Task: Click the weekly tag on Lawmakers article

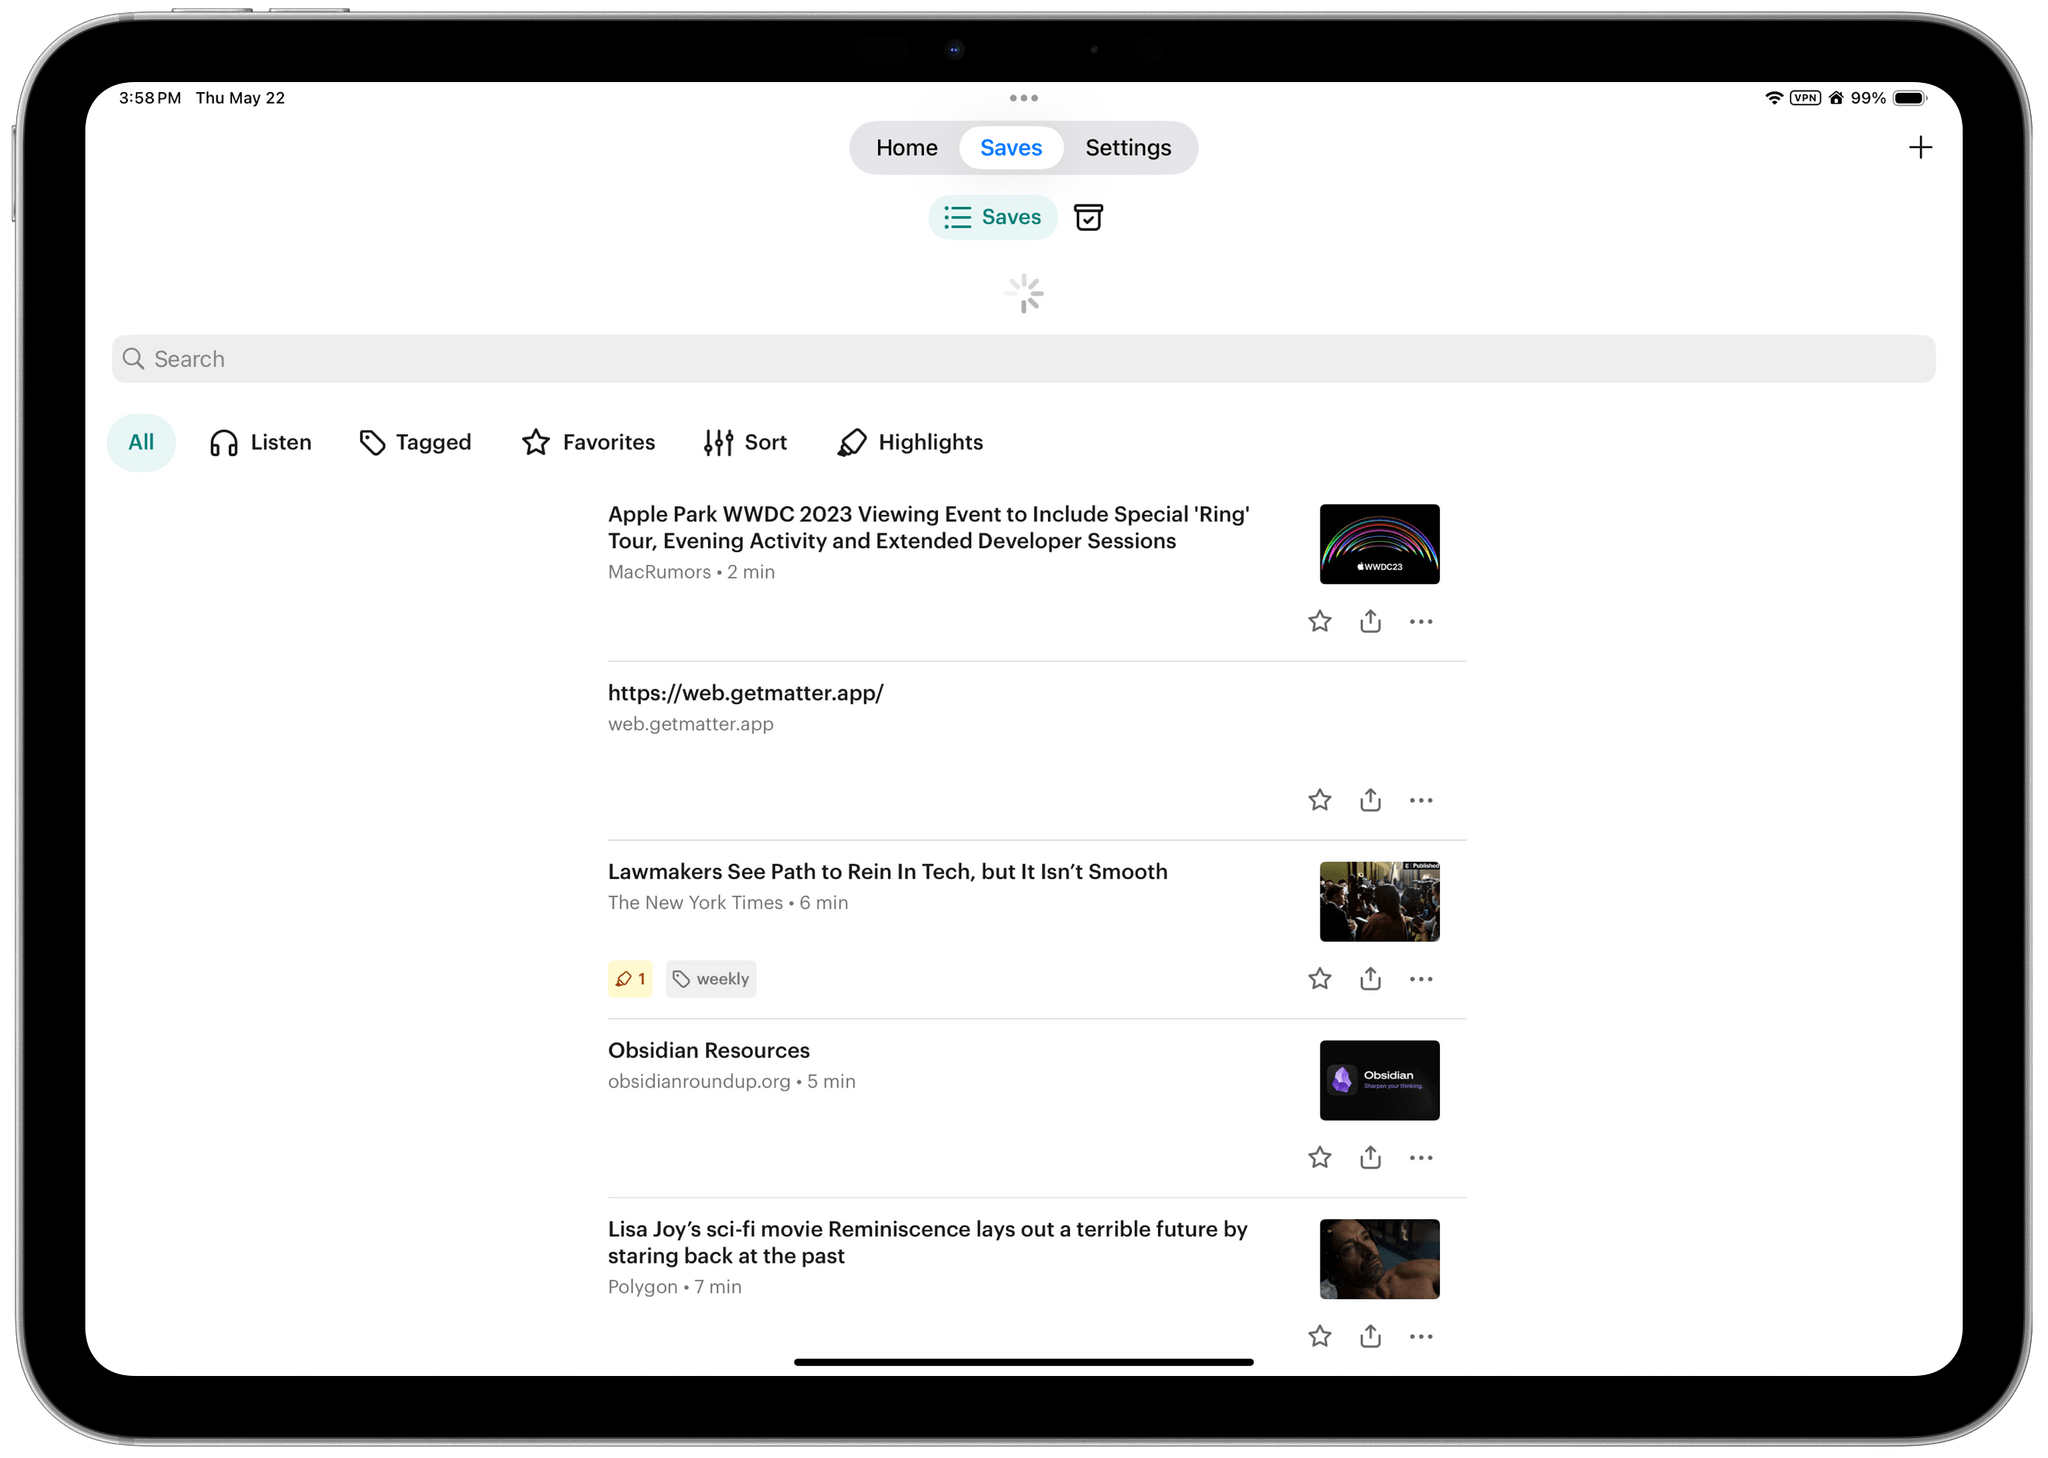Action: (711, 979)
